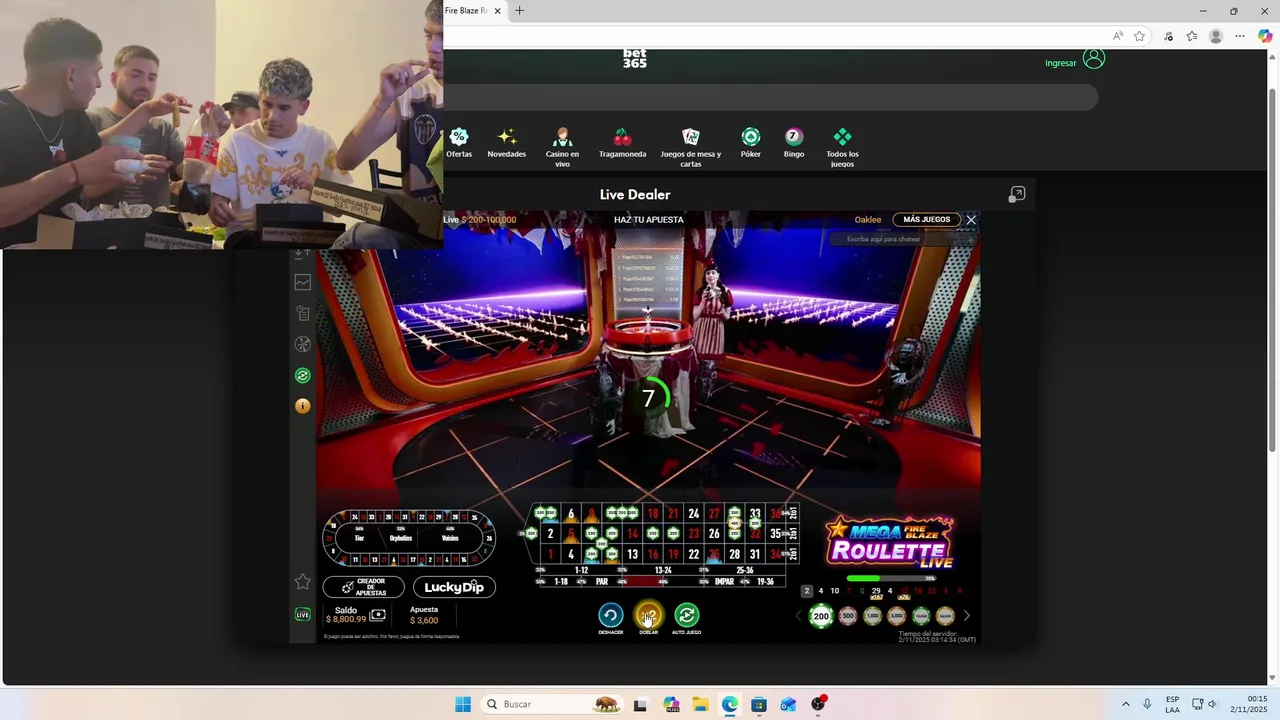Screen dimensions: 1280x720
Task: Open a new browser tab
Action: pos(519,11)
